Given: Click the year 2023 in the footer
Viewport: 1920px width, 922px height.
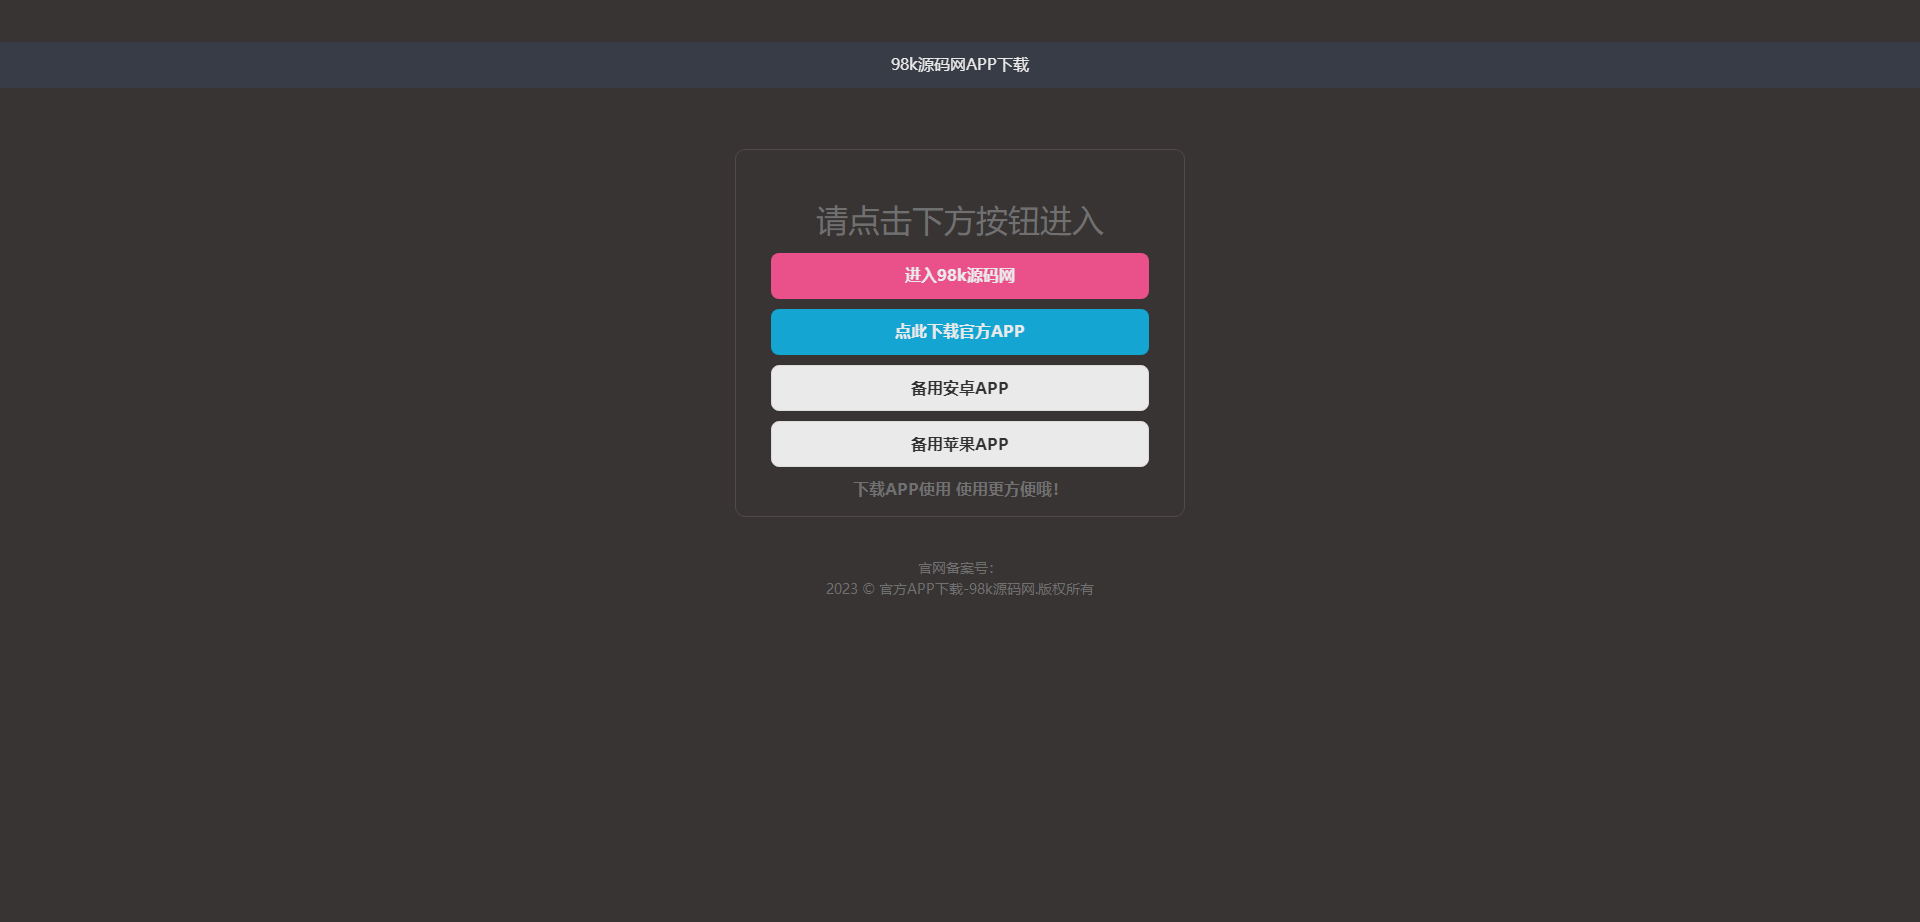Looking at the screenshot, I should pyautogui.click(x=841, y=589).
